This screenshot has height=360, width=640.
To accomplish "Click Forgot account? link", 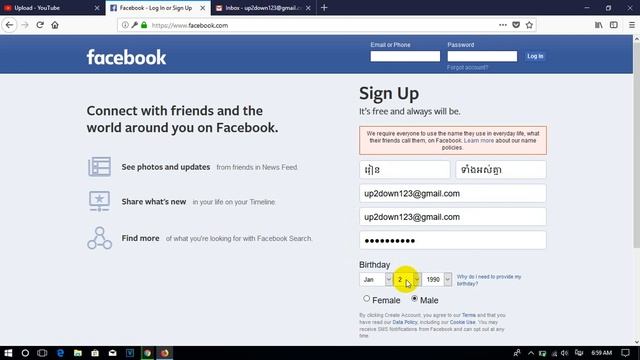I will click(x=467, y=67).
